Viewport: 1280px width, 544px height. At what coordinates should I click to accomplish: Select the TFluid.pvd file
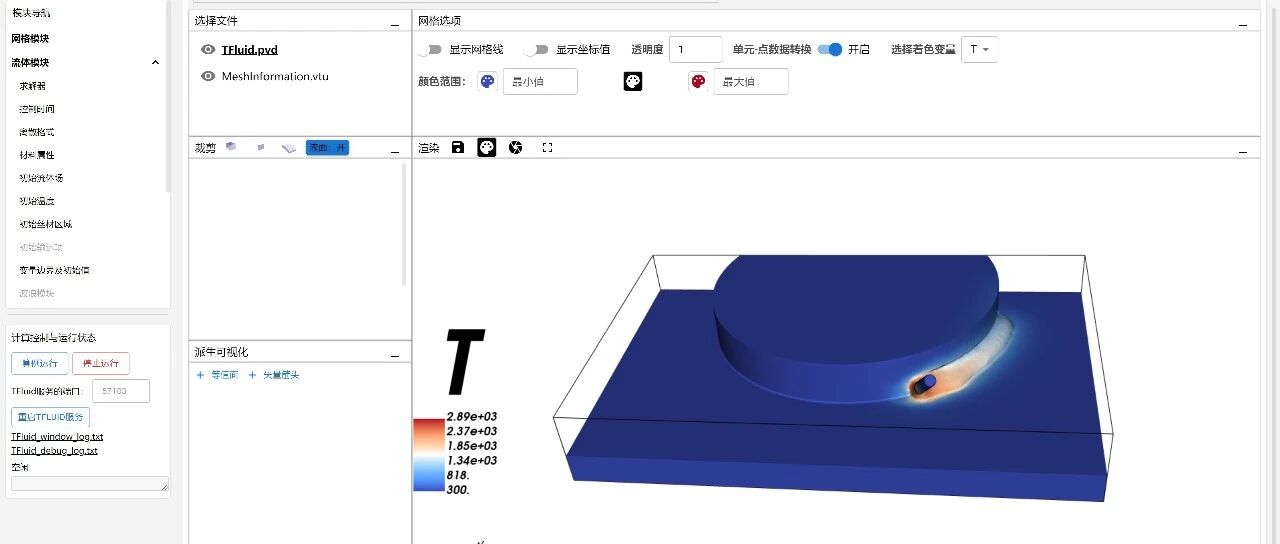pos(250,49)
